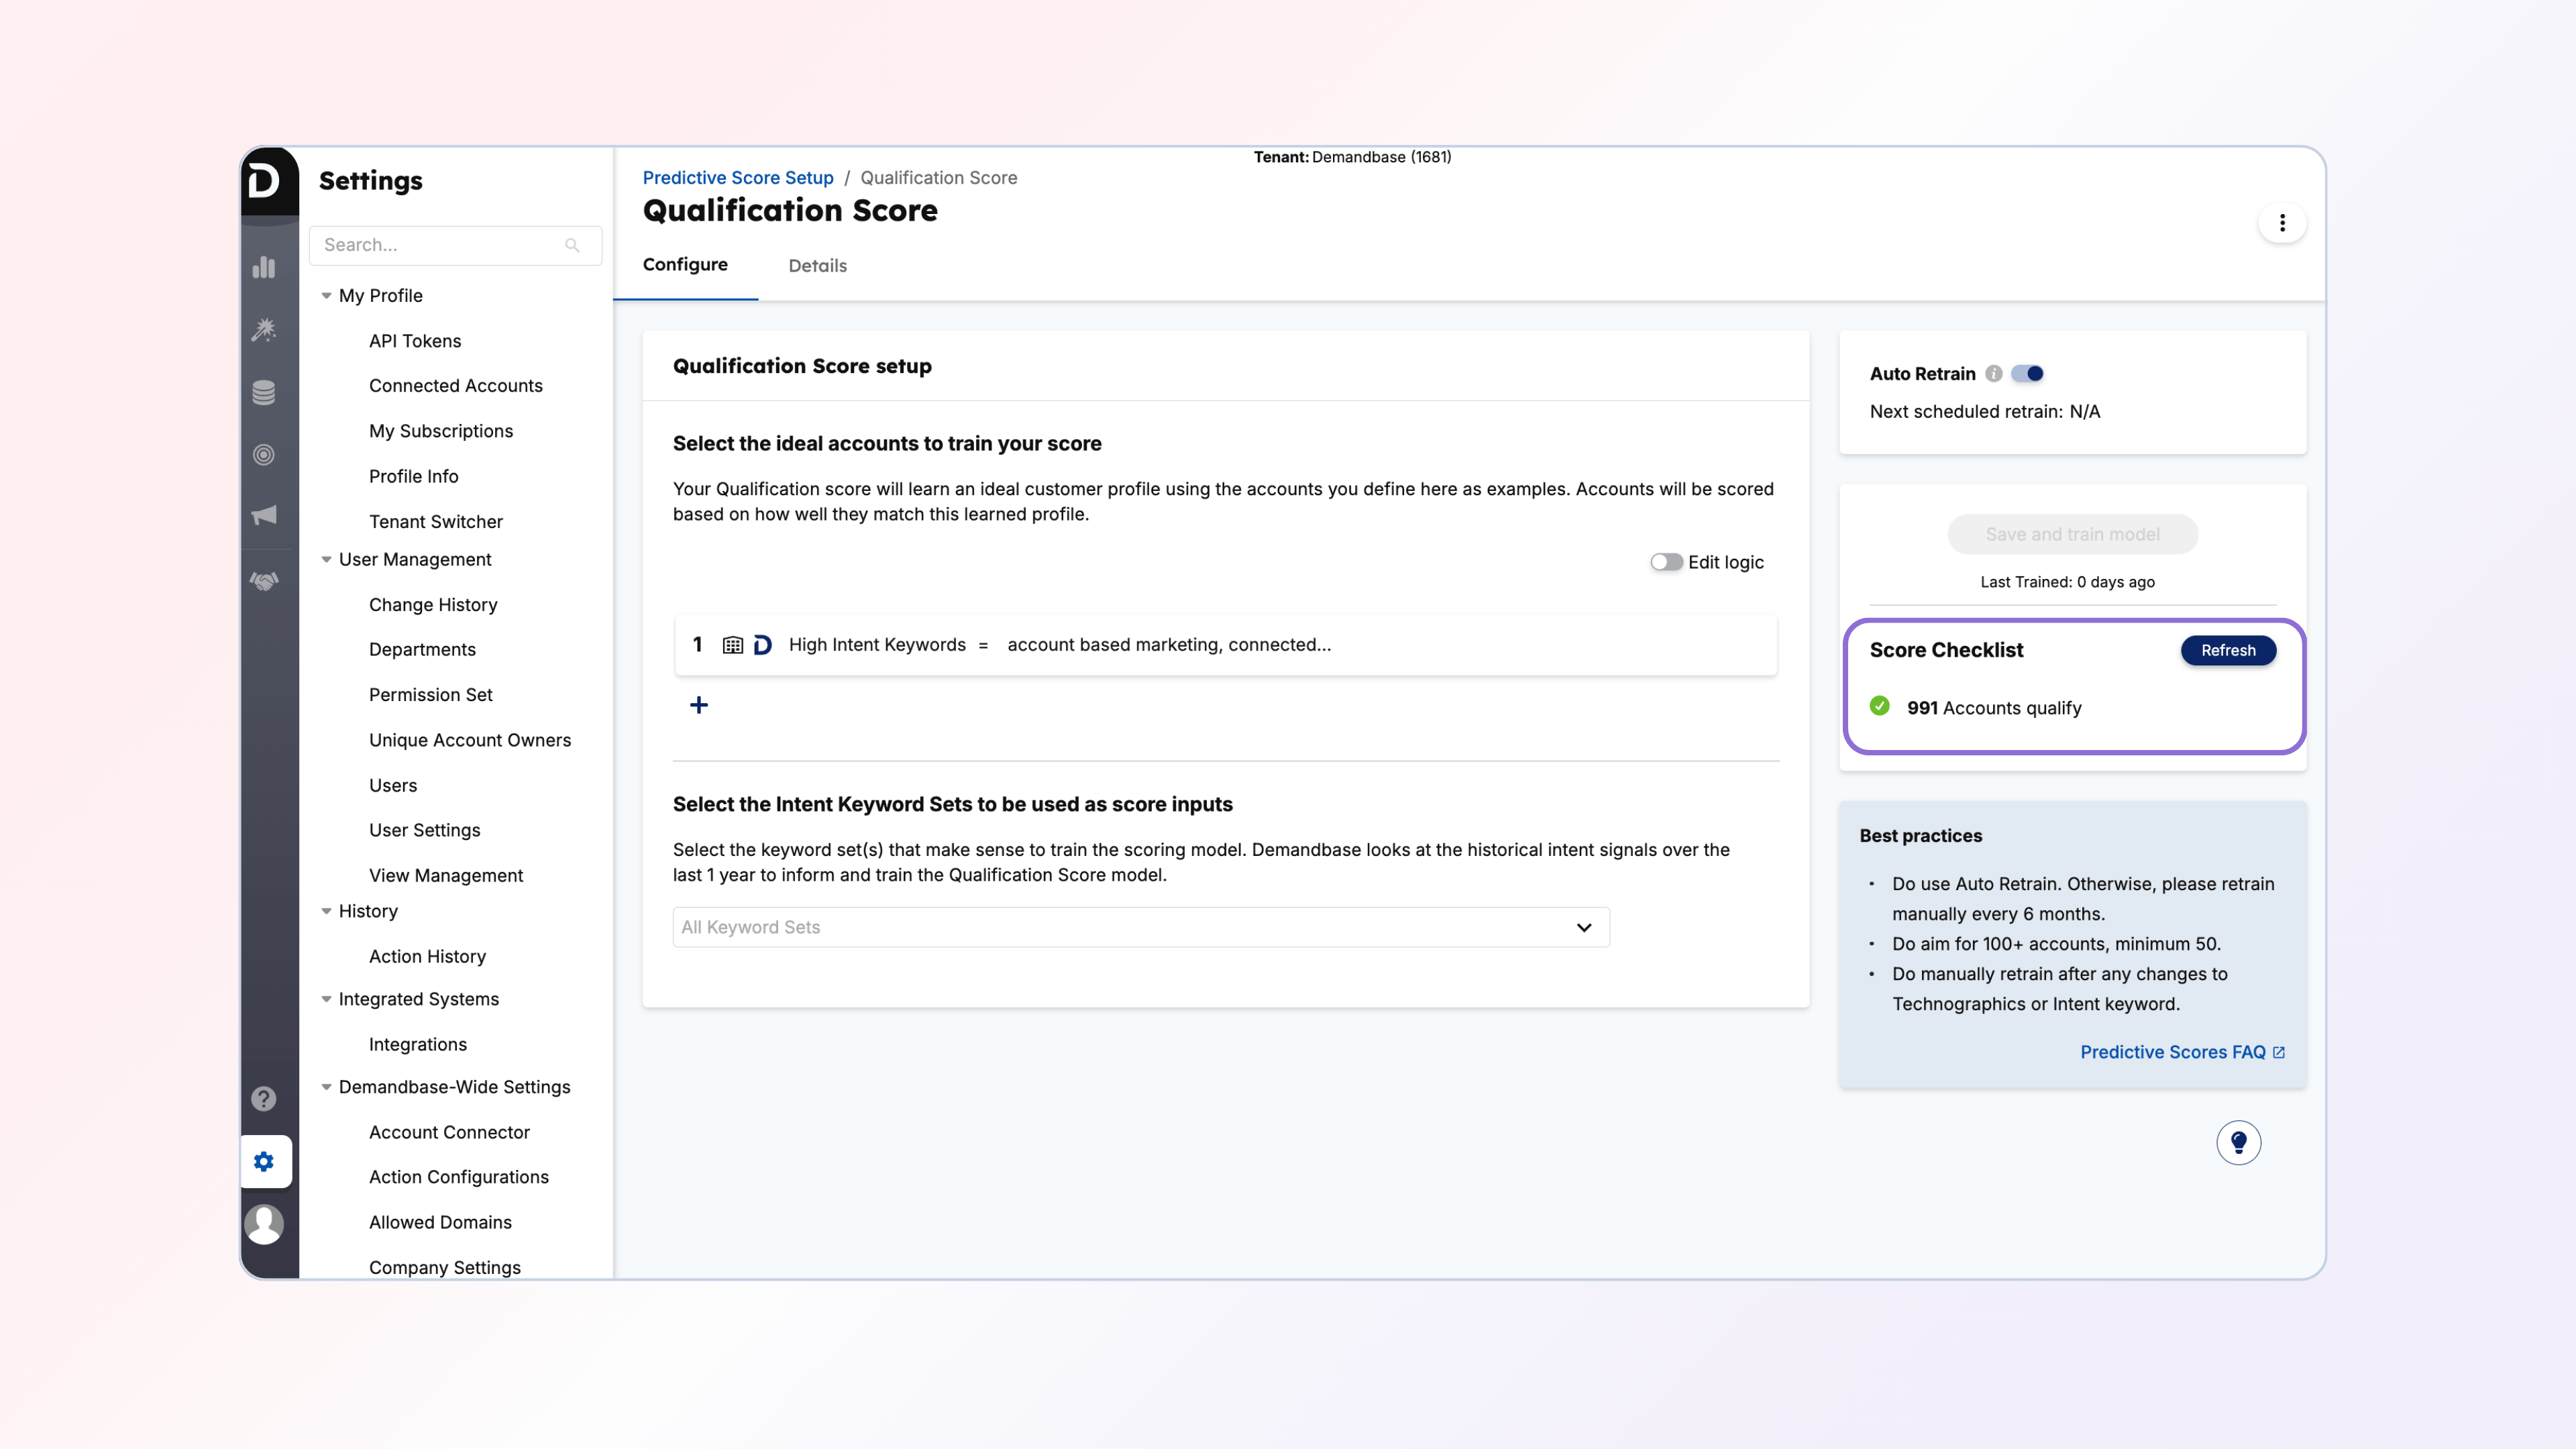Open the database stack sidebar icon
Screen dimensions: 2576x1449
click(x=264, y=392)
